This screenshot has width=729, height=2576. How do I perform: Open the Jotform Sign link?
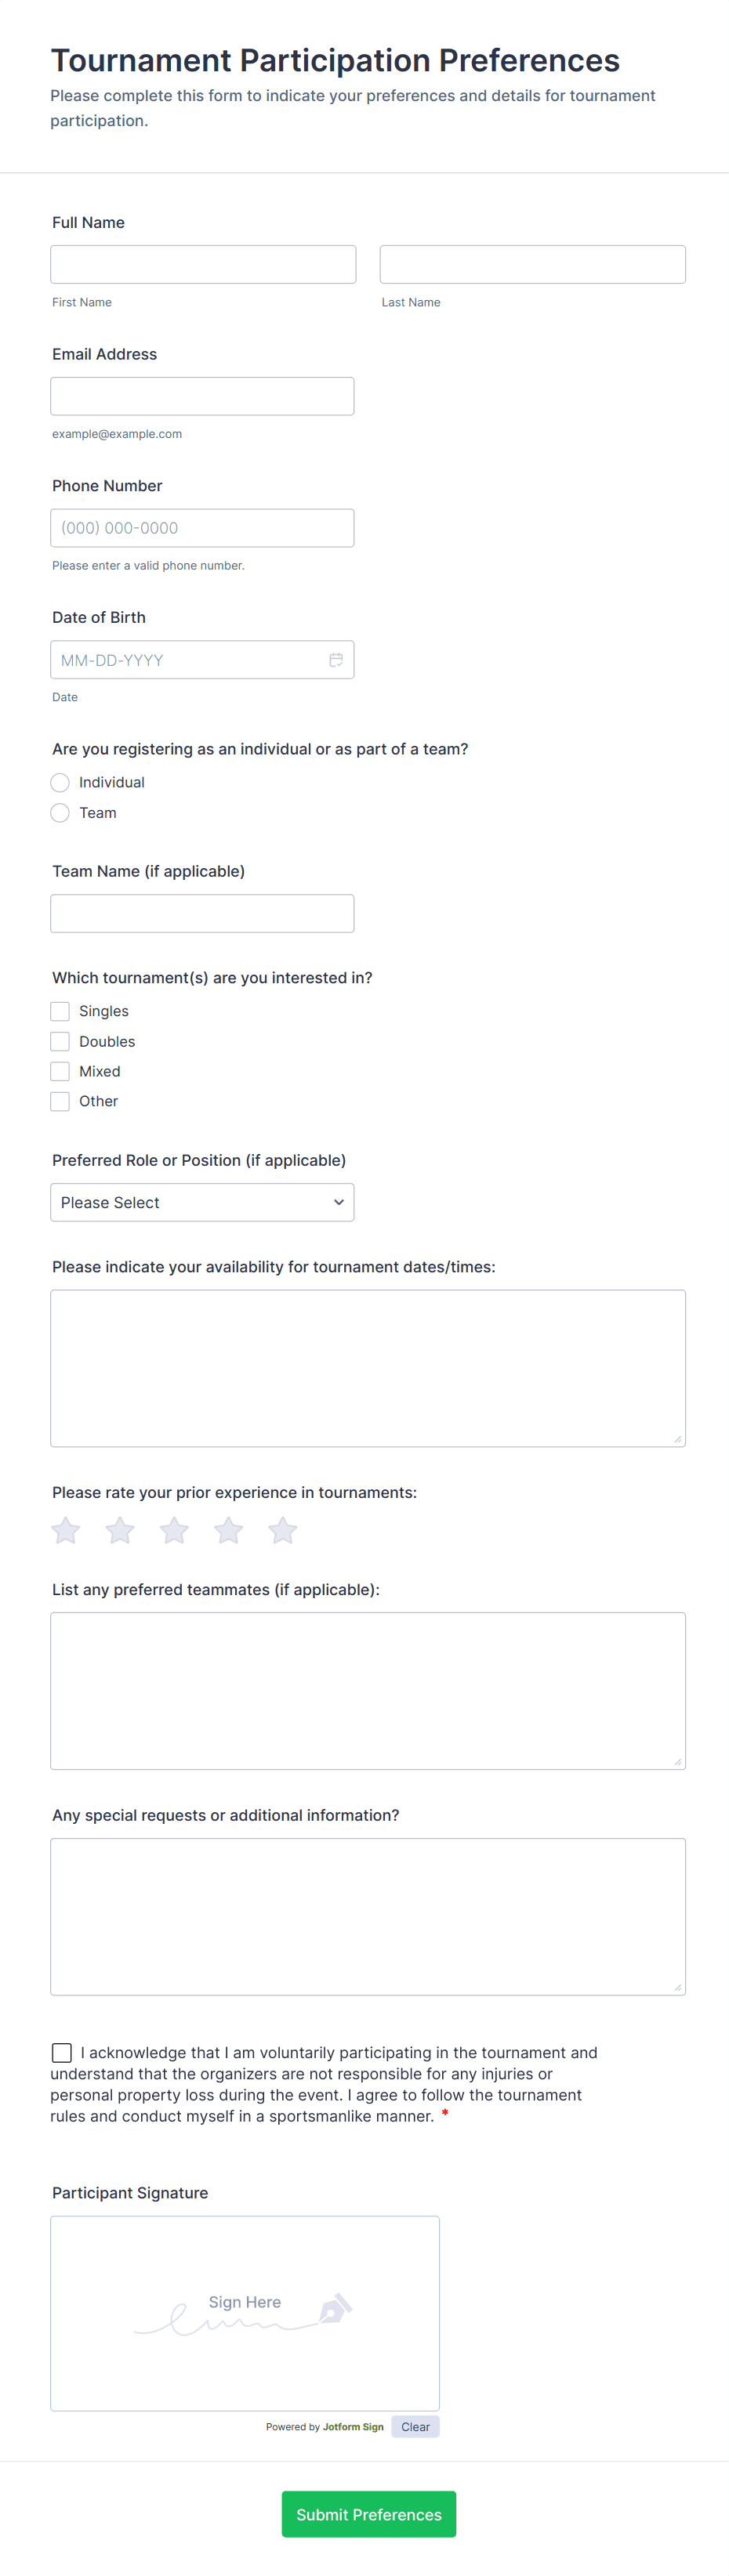[353, 2427]
